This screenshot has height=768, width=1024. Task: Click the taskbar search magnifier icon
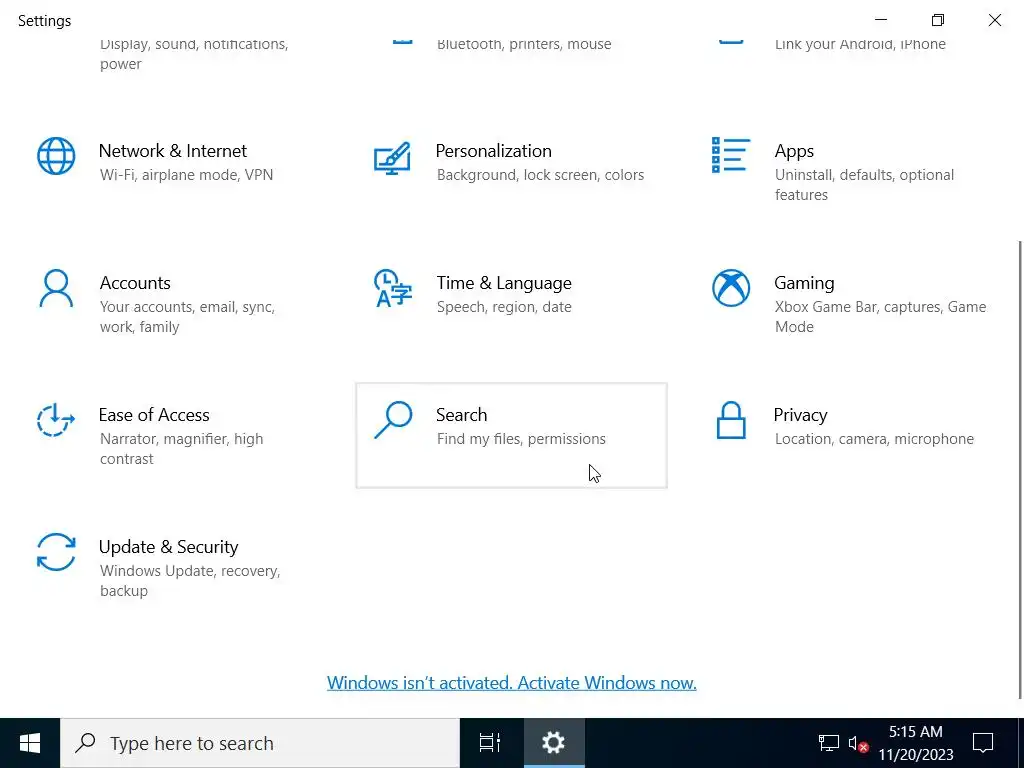(86, 743)
